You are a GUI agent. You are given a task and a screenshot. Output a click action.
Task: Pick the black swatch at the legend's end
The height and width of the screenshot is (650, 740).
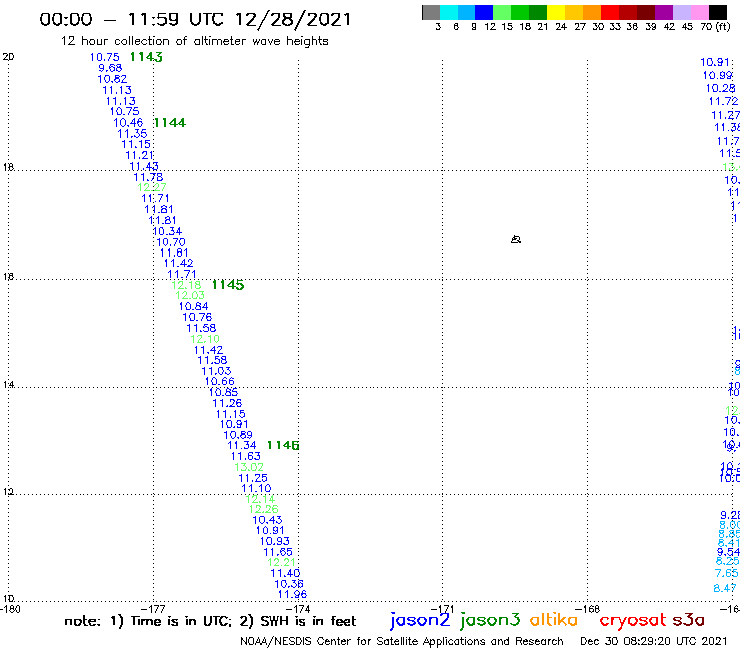coord(718,12)
